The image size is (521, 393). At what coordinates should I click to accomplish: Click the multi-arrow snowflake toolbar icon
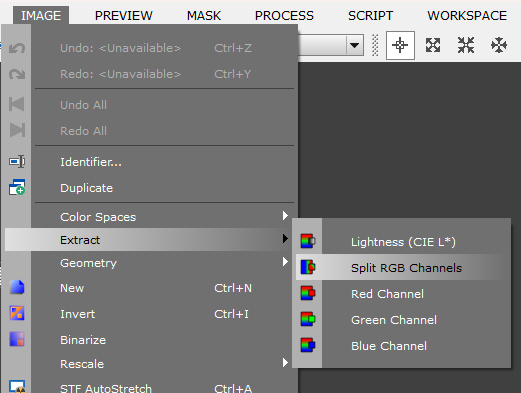pyautogui.click(x=499, y=45)
